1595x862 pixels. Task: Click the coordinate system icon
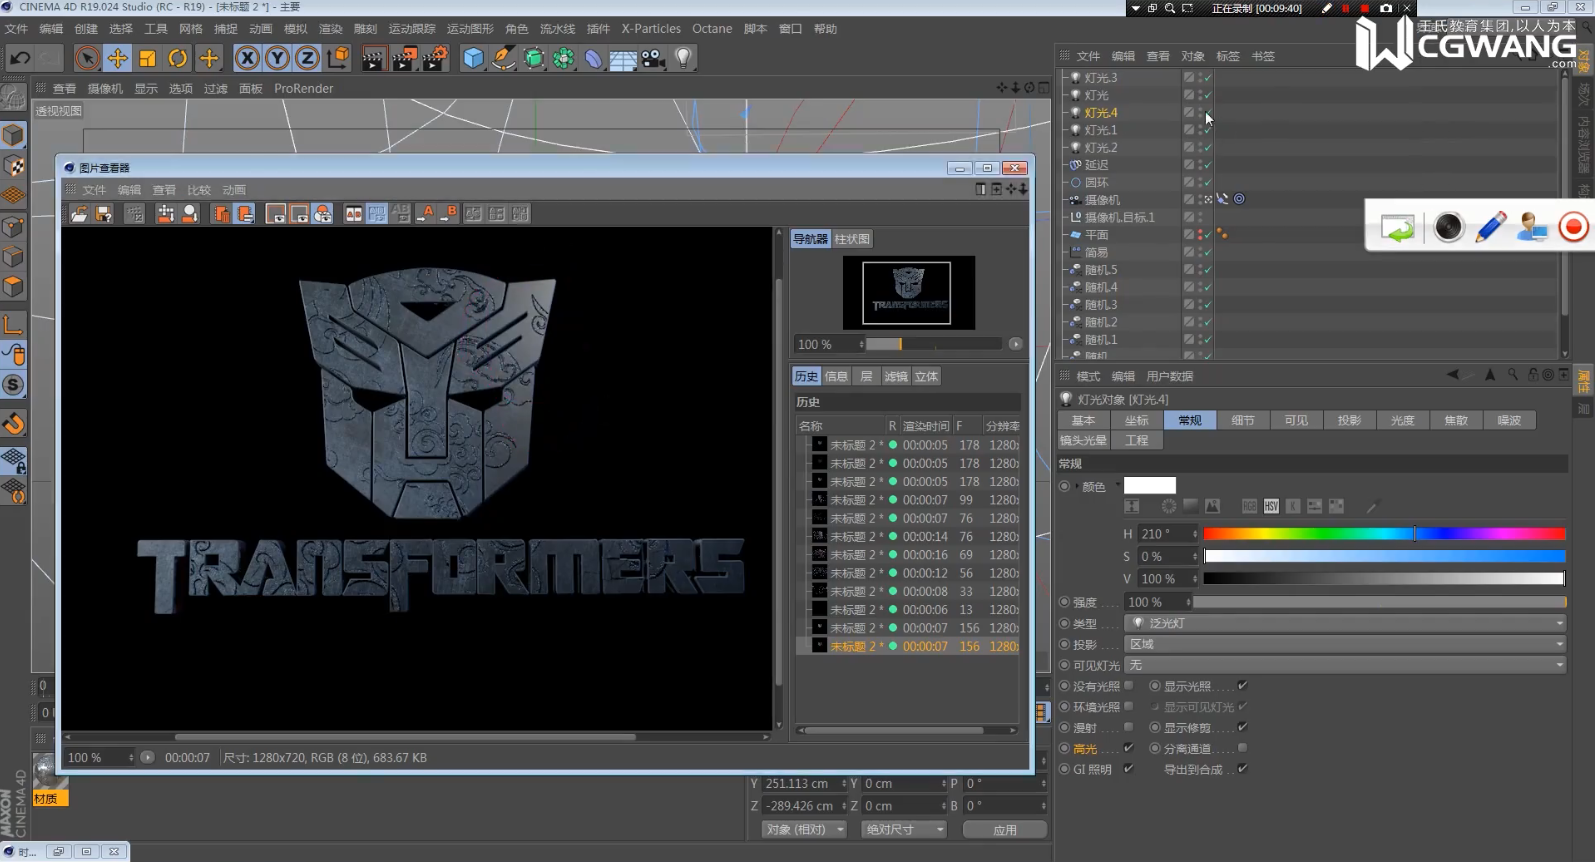click(338, 58)
